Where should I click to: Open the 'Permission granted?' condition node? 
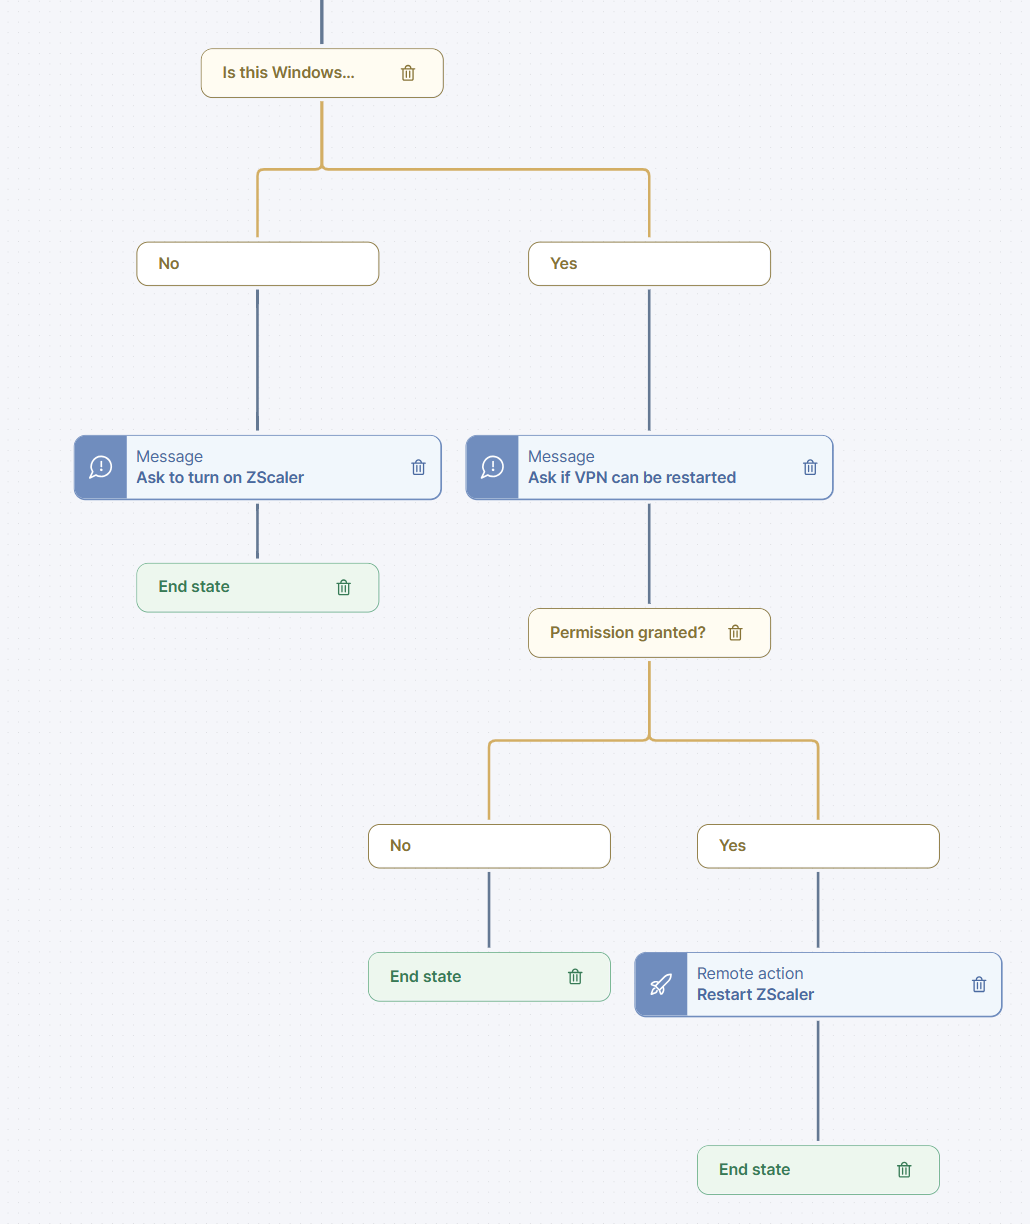click(627, 633)
